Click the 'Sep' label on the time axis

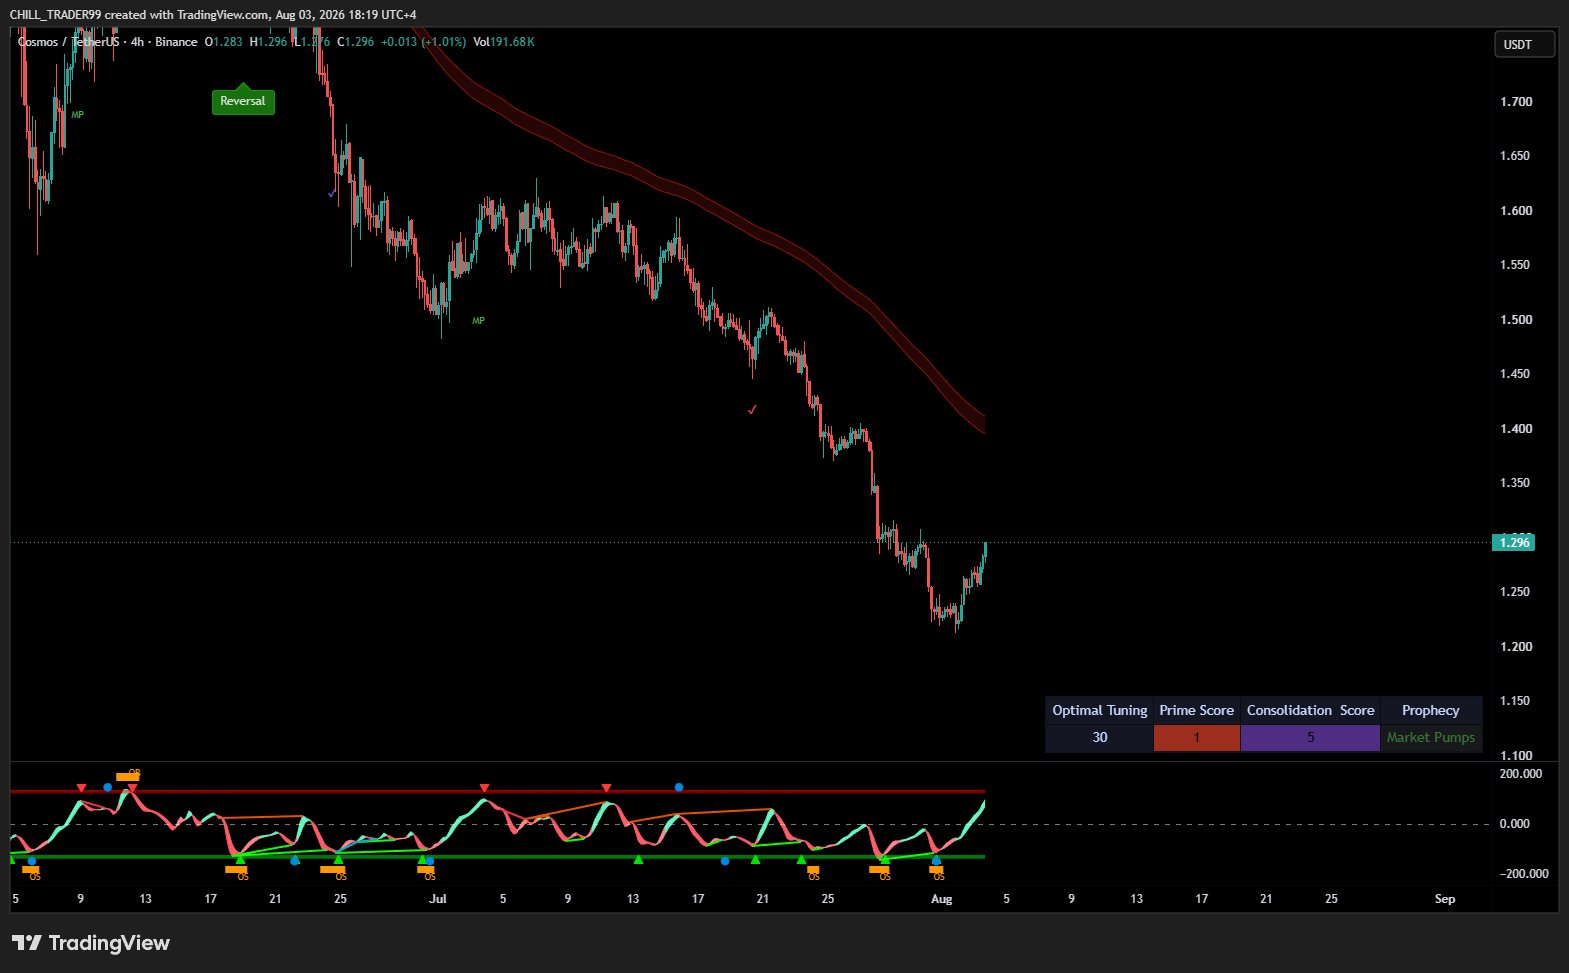click(1445, 899)
